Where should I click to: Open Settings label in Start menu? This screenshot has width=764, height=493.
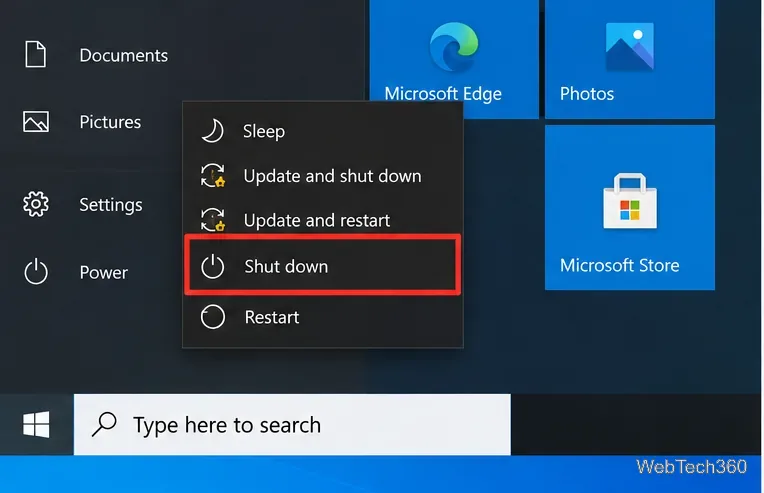click(x=111, y=205)
